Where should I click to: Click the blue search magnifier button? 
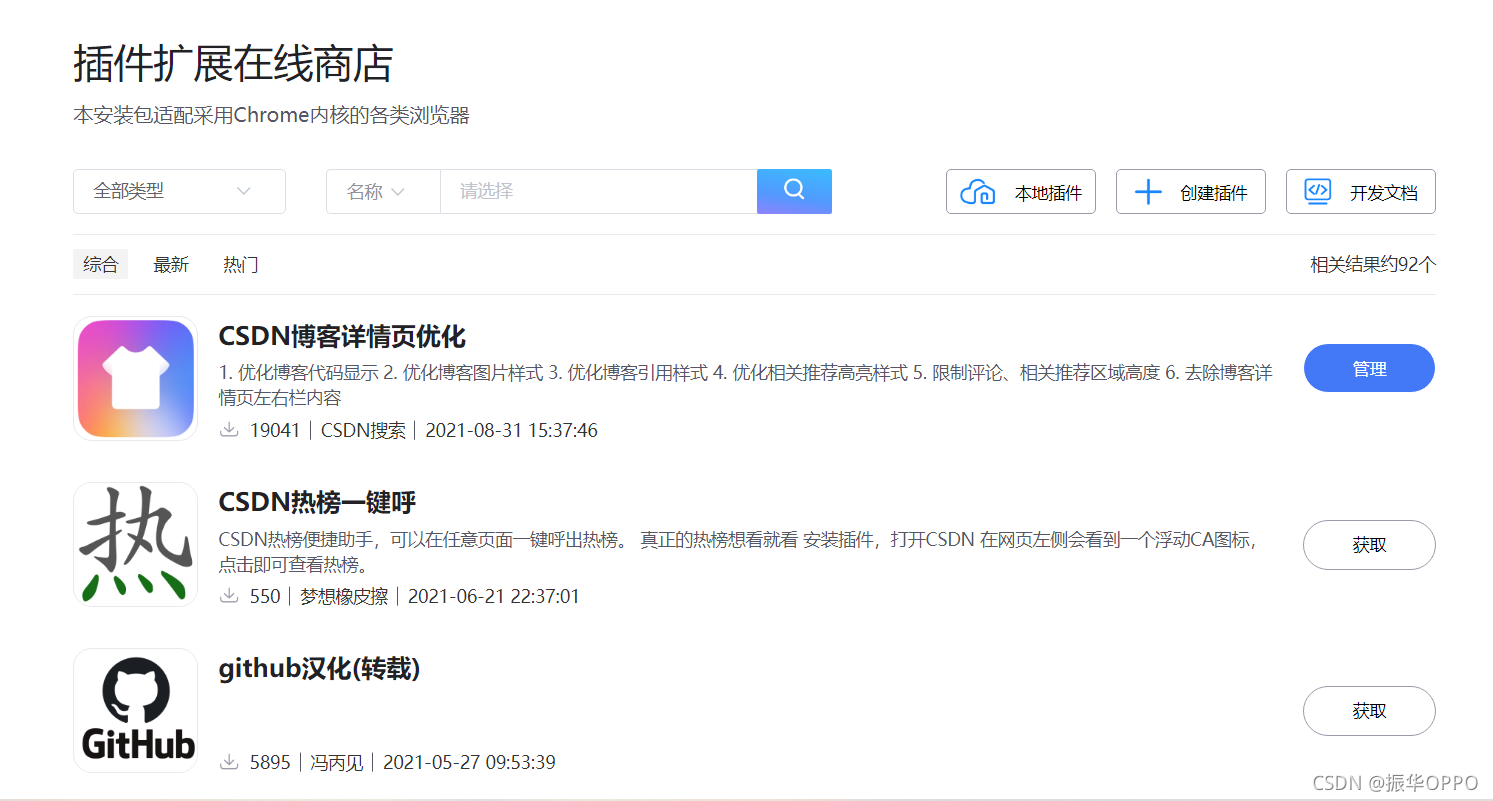tap(794, 191)
